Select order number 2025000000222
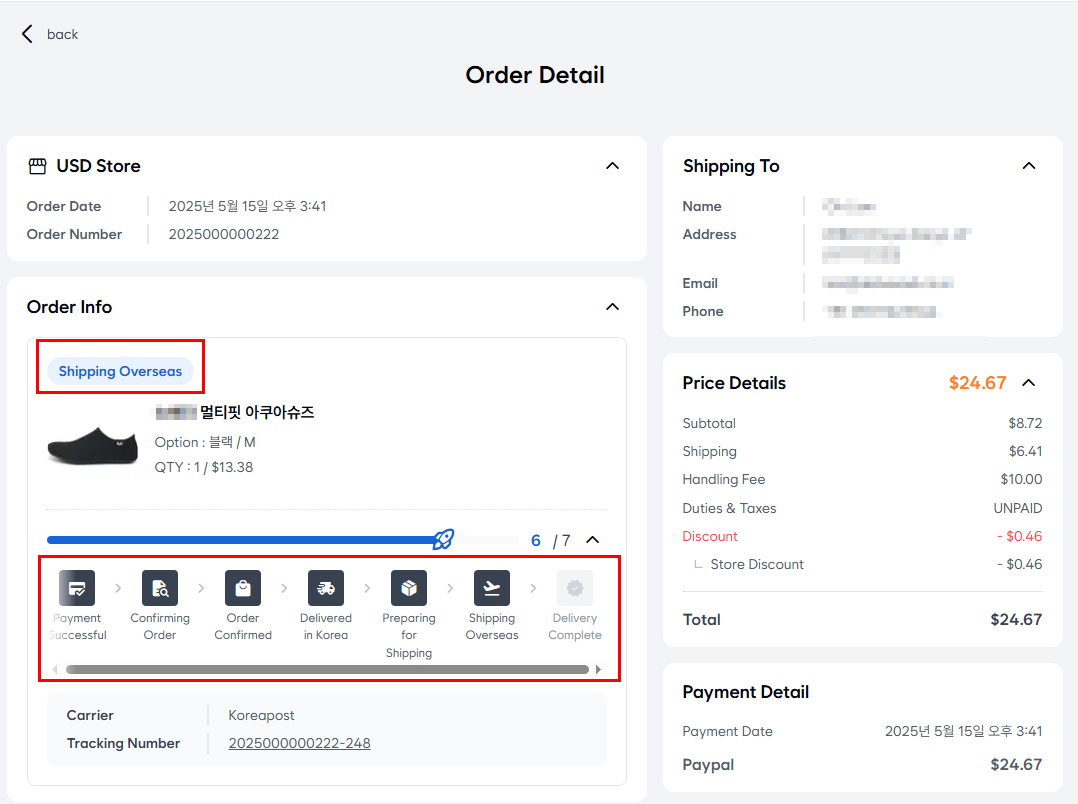The height and width of the screenshot is (804, 1078). (x=224, y=235)
